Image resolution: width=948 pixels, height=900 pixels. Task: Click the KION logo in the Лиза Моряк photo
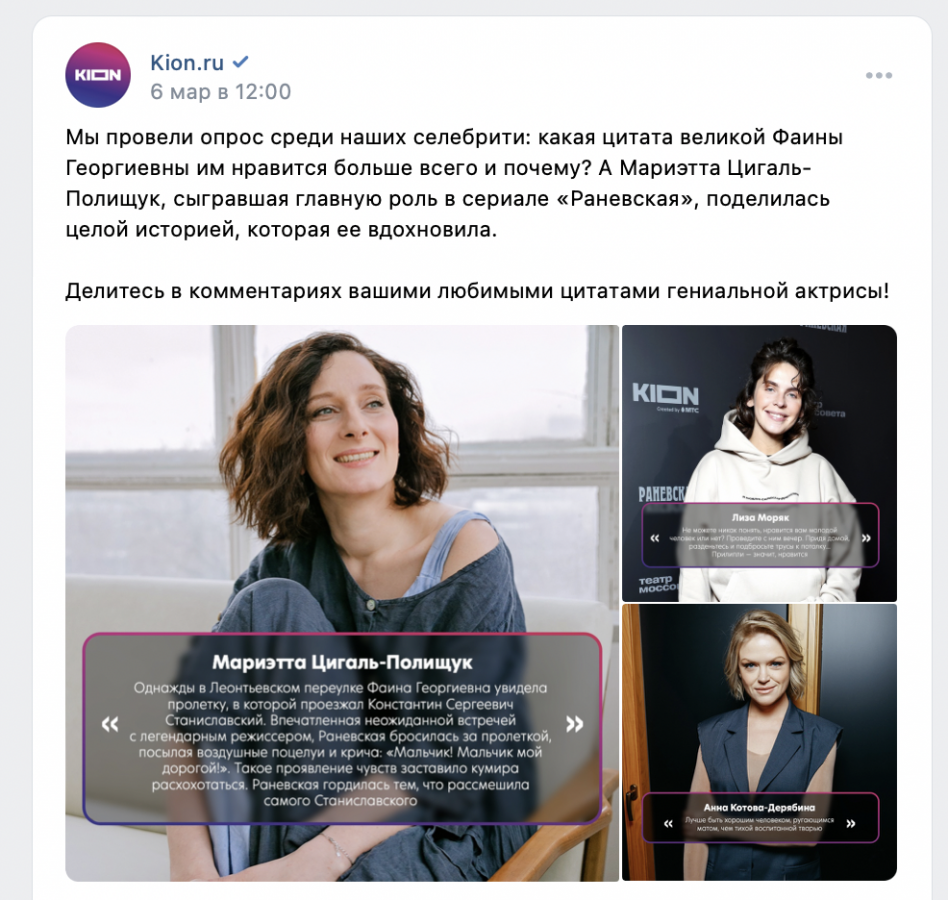pyautogui.click(x=665, y=396)
